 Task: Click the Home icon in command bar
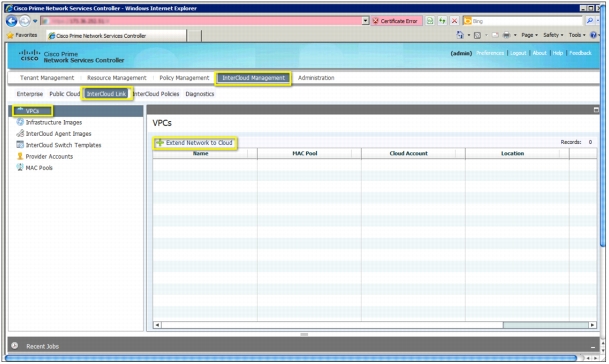pos(460,35)
